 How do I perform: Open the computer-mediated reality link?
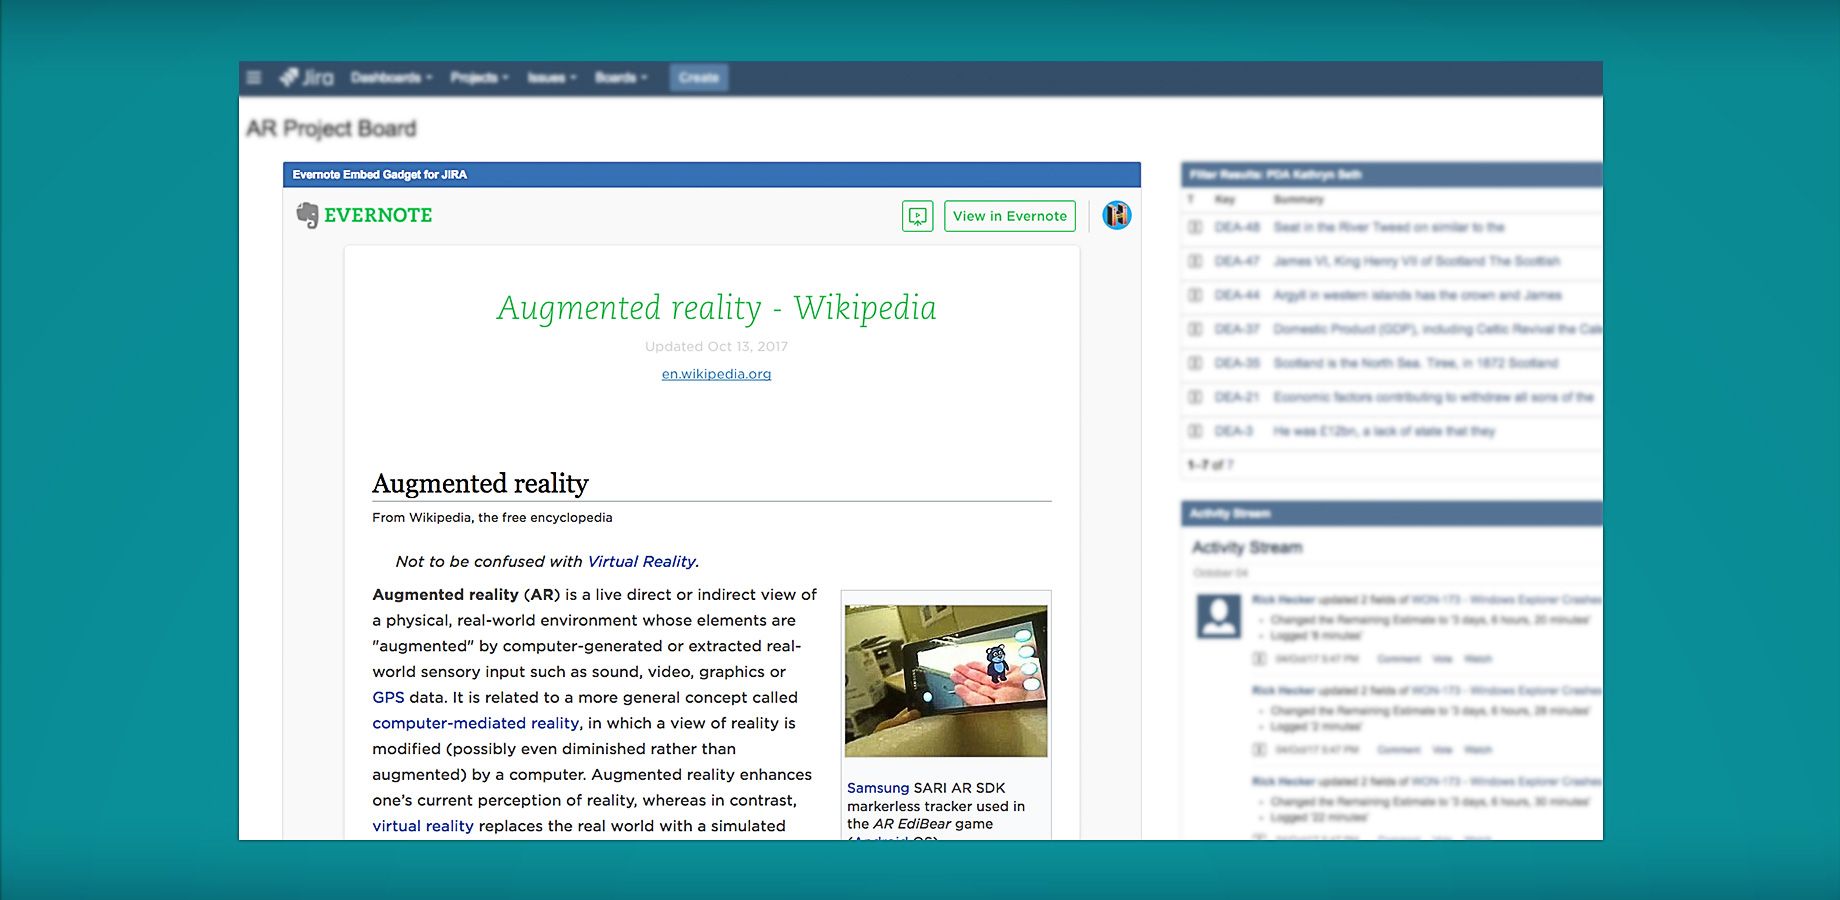pos(476,723)
